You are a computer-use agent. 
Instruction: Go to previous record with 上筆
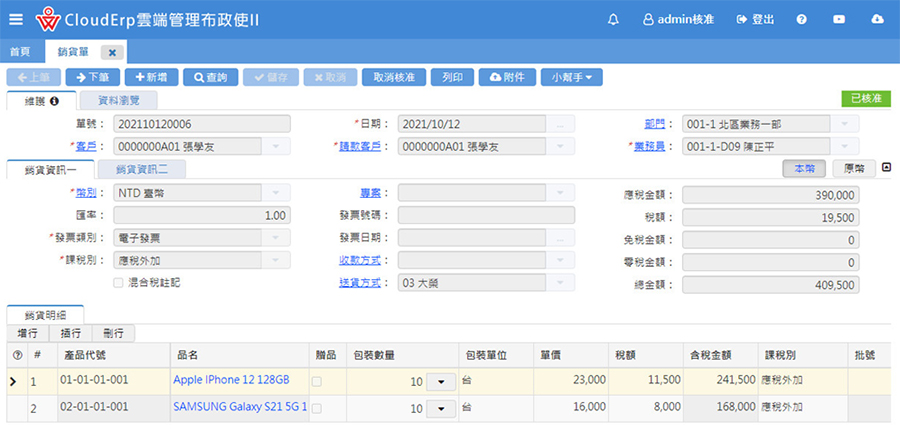point(33,77)
